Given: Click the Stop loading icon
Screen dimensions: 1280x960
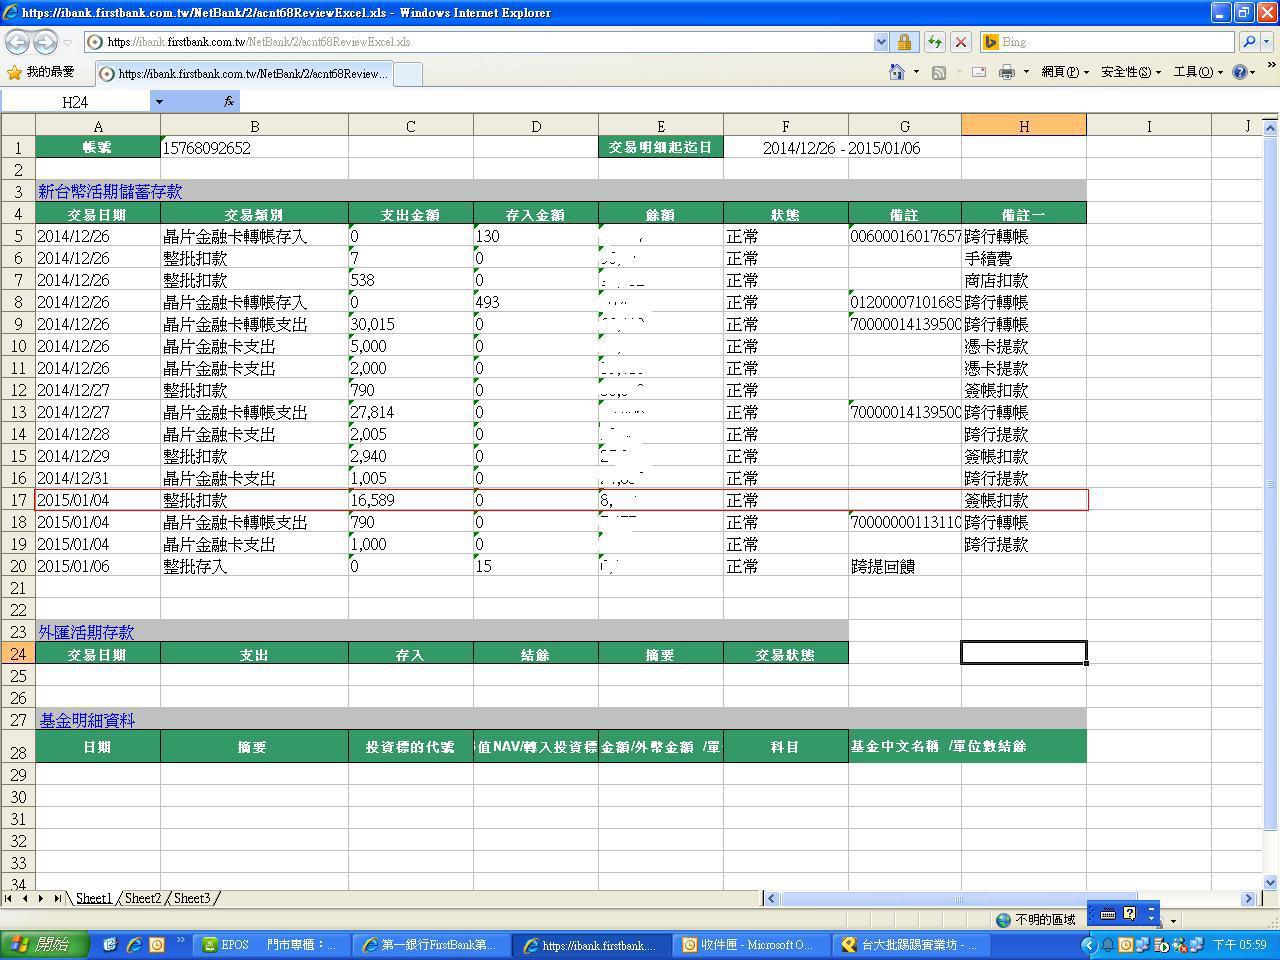Looking at the screenshot, I should (961, 42).
